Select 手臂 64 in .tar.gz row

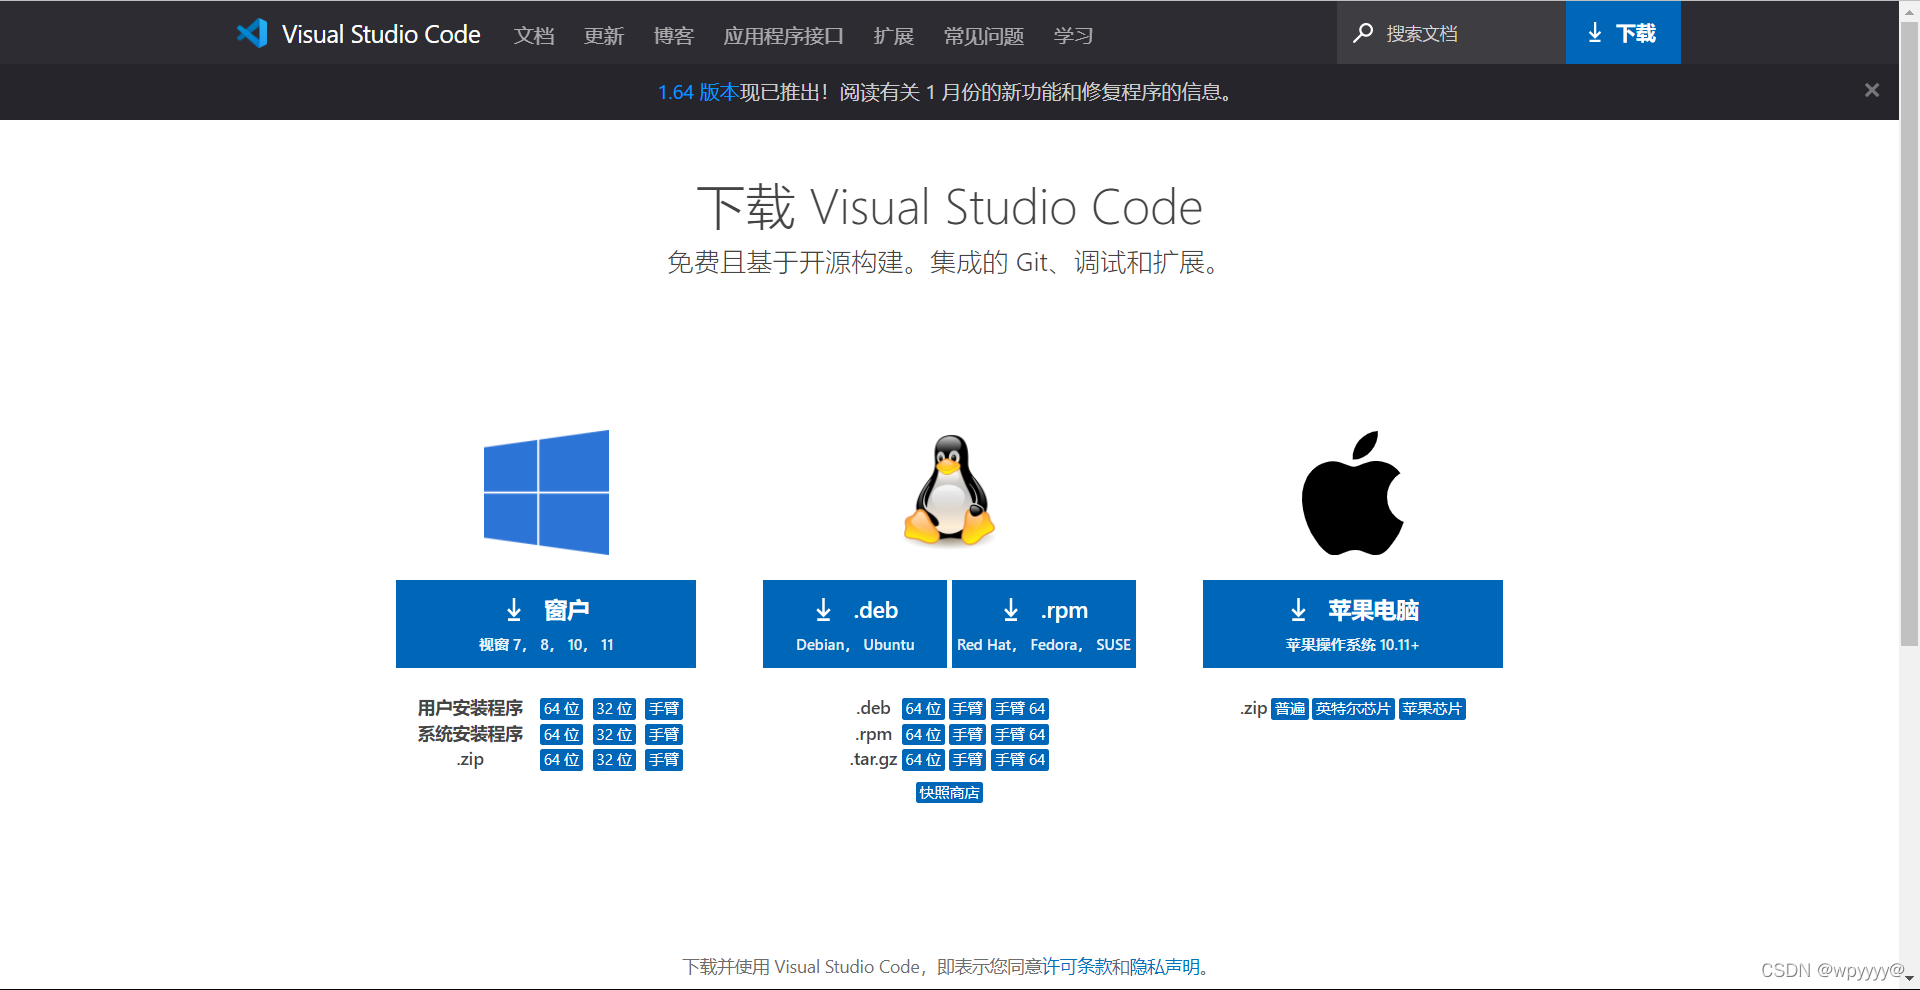[x=1020, y=760]
